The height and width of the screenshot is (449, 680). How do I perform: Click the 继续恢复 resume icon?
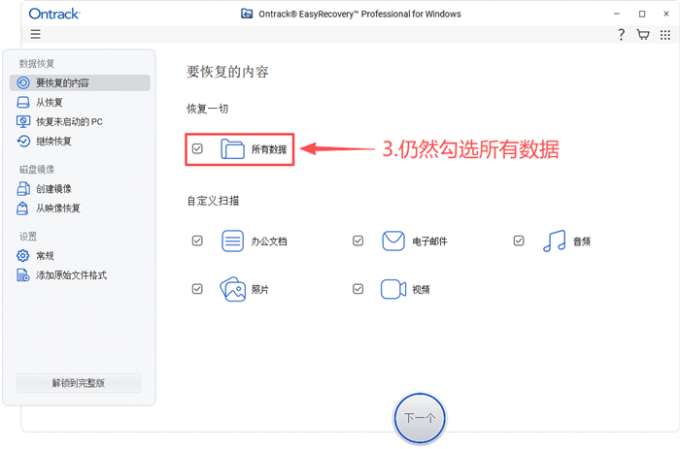23,141
